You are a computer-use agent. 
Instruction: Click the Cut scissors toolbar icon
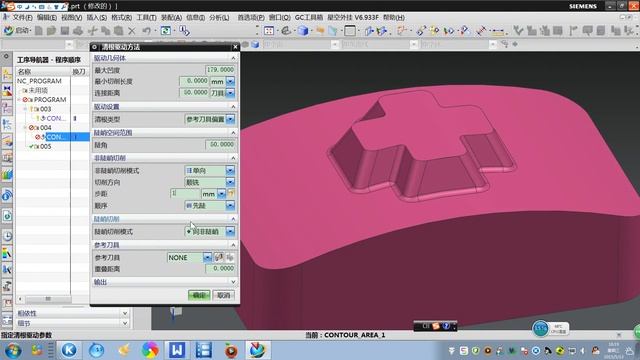[93, 31]
